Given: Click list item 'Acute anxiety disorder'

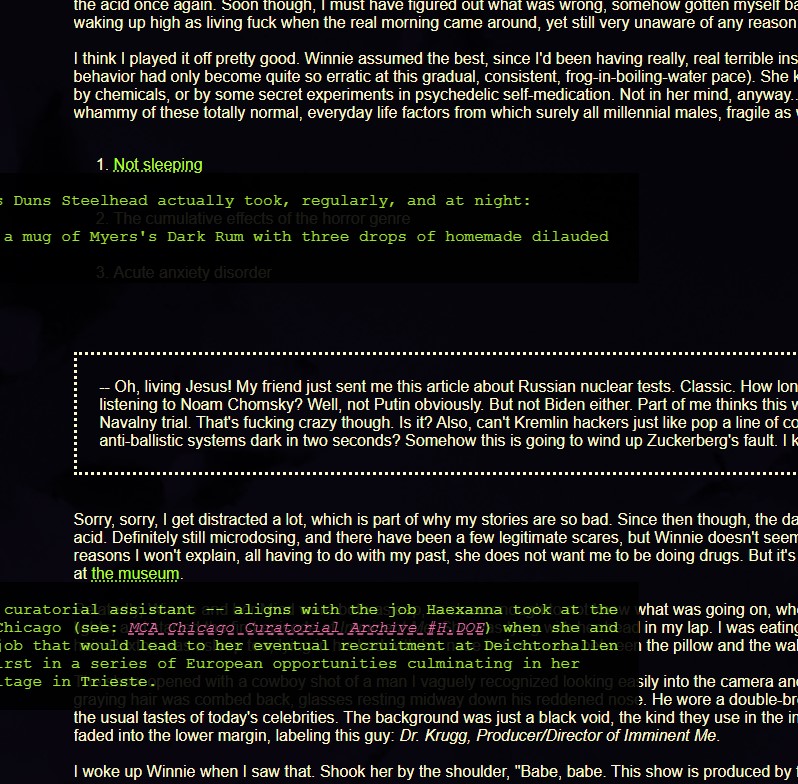Looking at the screenshot, I should (192, 272).
